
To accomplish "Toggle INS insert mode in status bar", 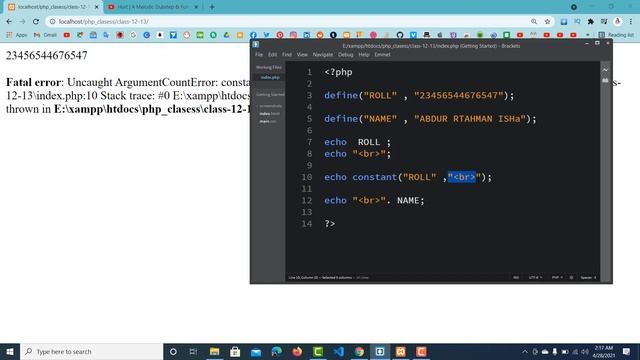I will click(x=516, y=278).
